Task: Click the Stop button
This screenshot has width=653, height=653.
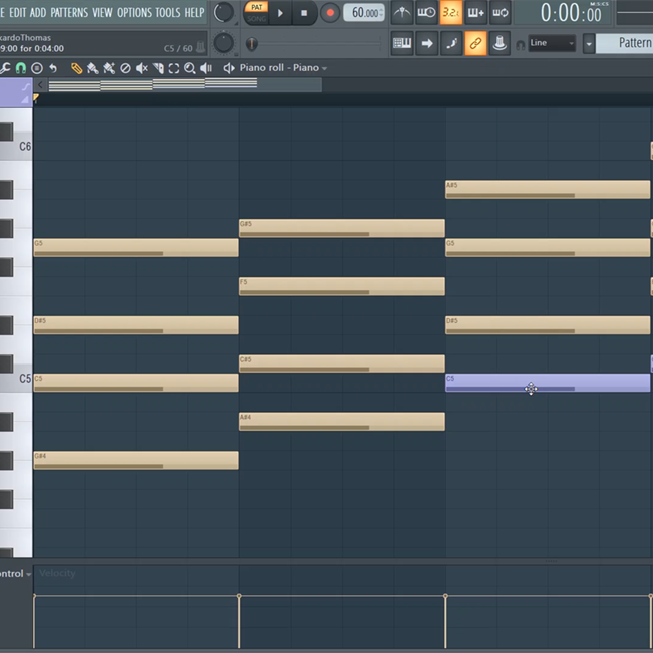Action: point(304,13)
